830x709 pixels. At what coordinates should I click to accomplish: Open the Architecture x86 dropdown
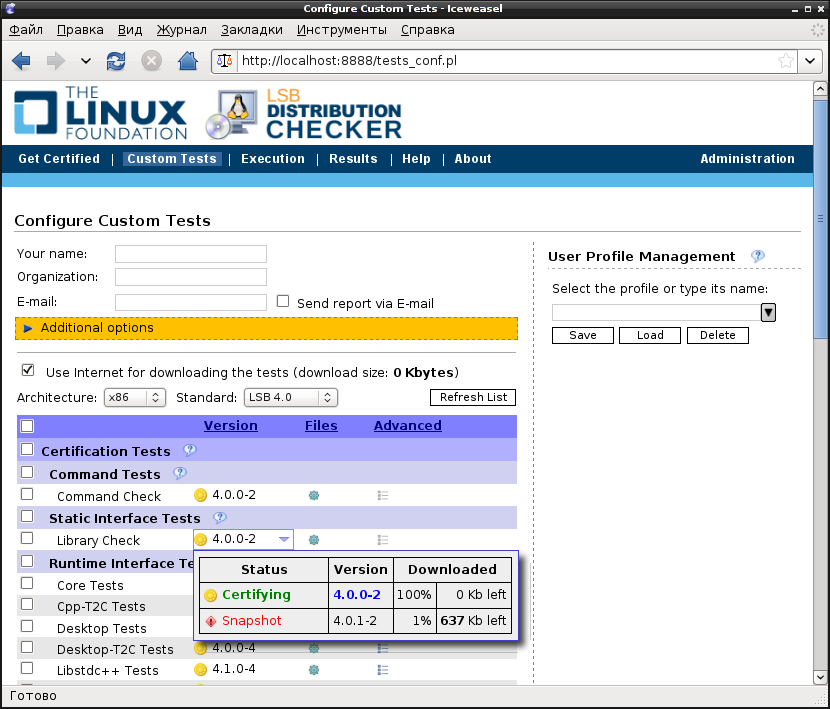[x=134, y=397]
